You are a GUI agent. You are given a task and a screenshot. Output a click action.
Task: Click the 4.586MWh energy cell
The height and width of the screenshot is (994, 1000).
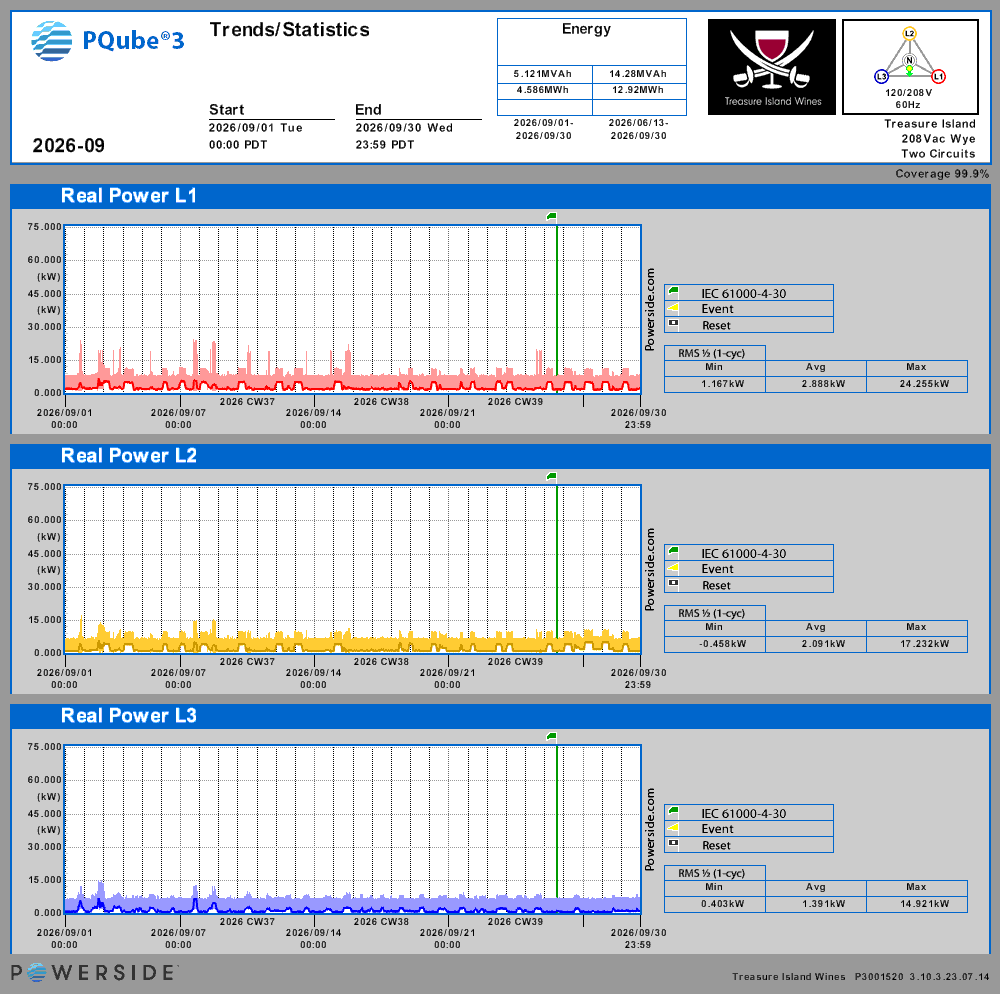click(x=543, y=90)
